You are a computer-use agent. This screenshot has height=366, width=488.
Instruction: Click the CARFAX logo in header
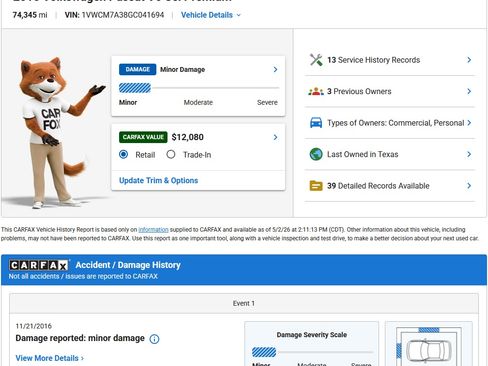click(39, 265)
